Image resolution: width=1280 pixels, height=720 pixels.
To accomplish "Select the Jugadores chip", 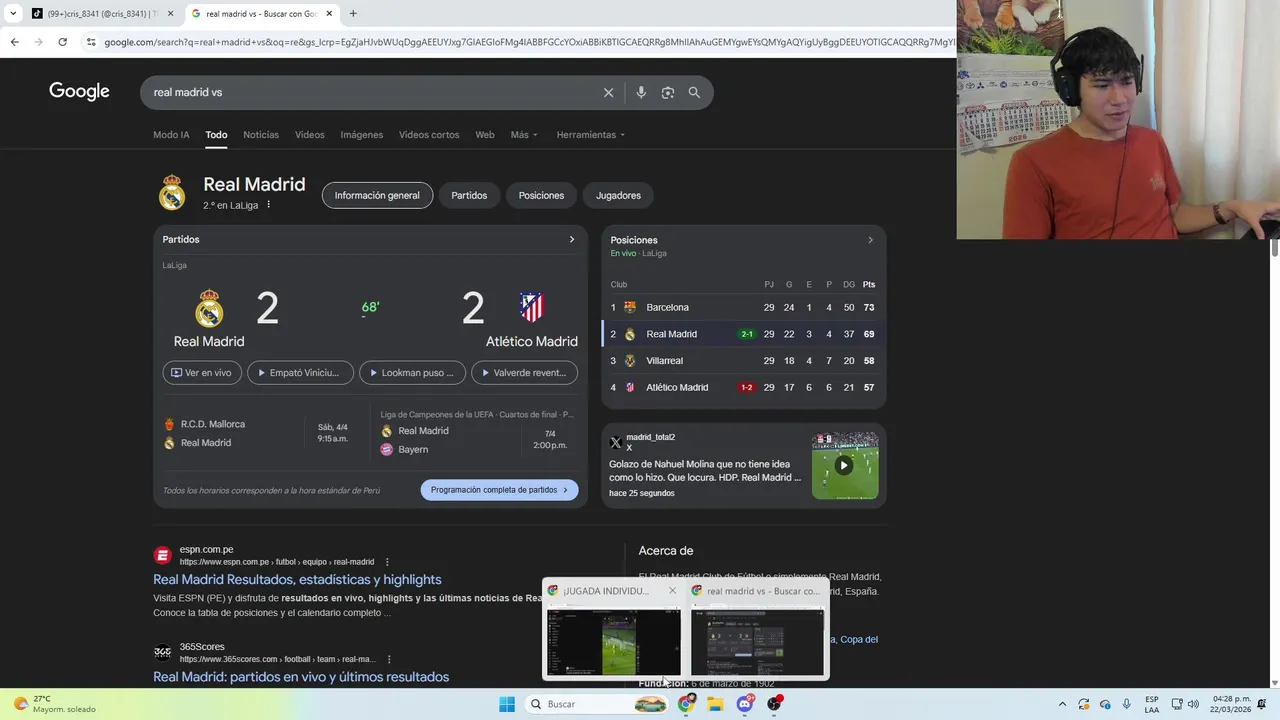I will pos(618,195).
